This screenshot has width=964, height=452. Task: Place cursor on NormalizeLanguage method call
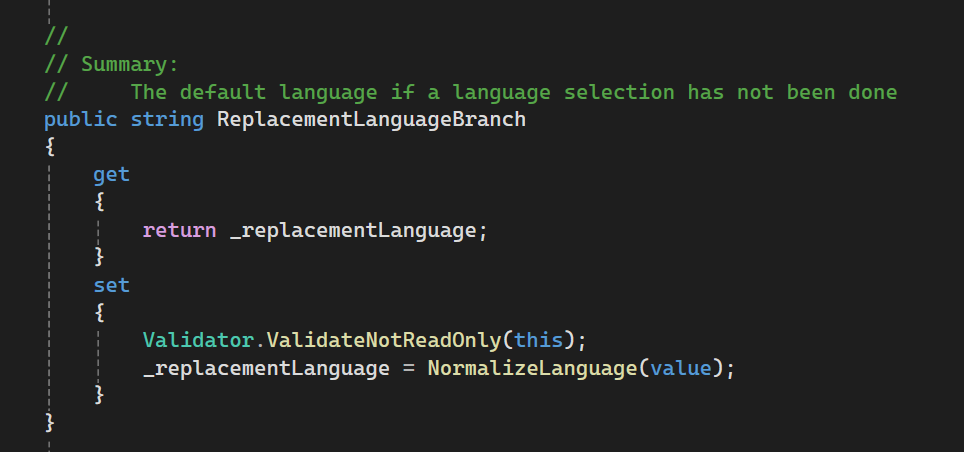pyautogui.click(x=532, y=368)
